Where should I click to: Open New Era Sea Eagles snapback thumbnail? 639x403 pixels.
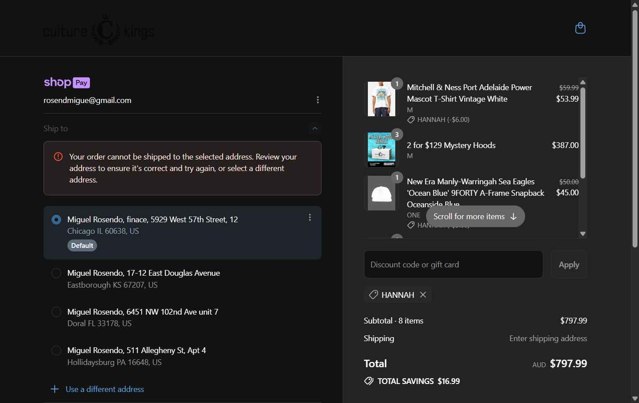pos(381,193)
